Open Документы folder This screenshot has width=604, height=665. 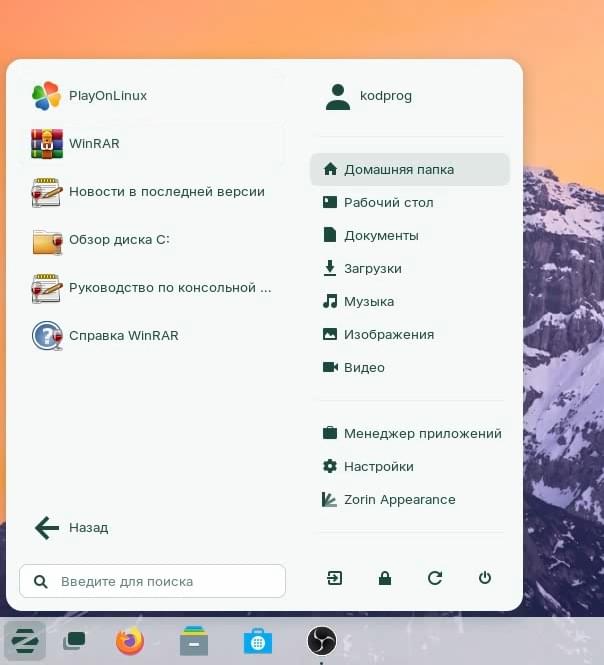[x=410, y=235]
